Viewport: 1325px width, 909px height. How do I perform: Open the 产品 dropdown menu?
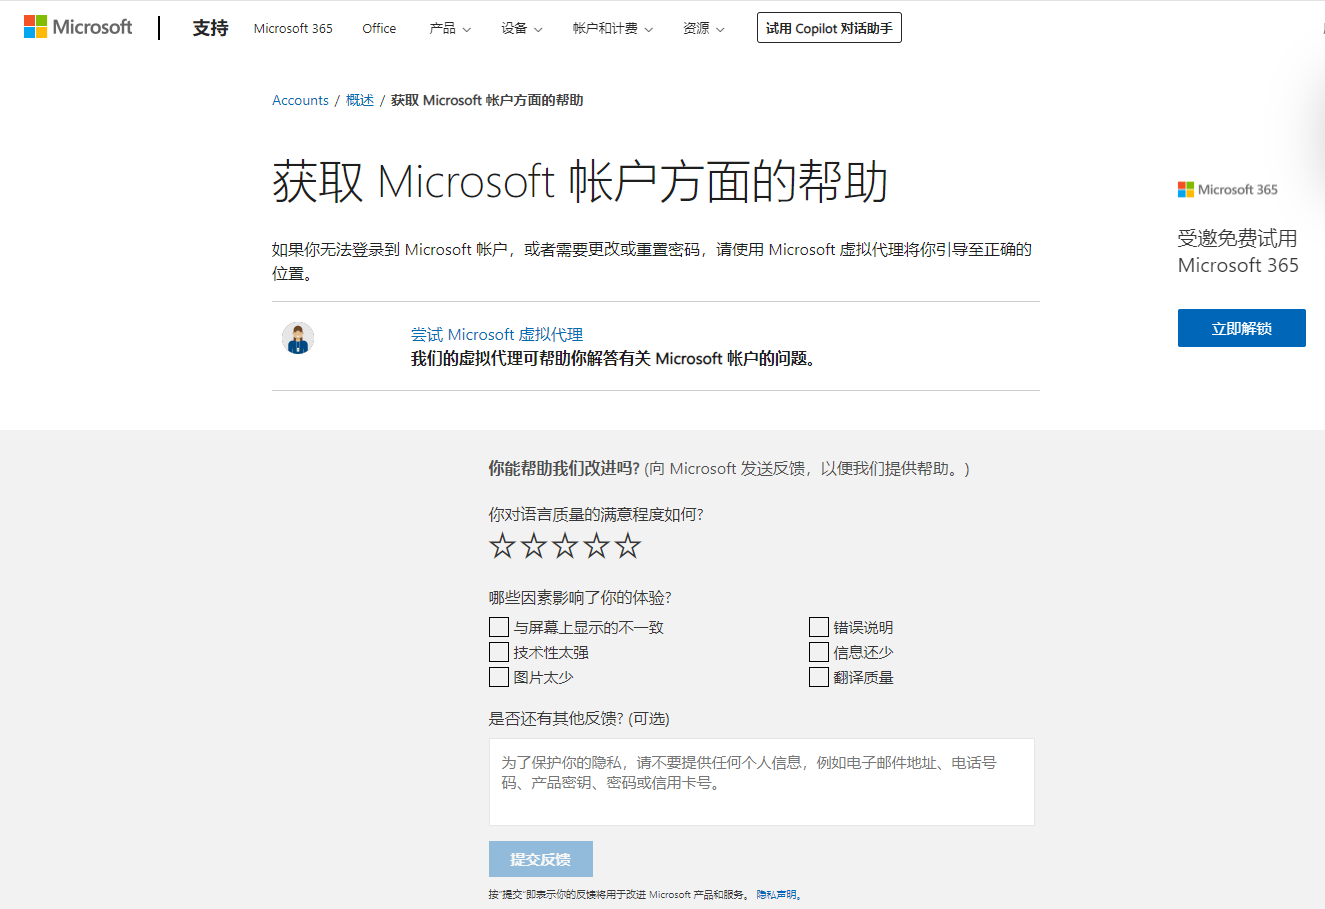coord(449,28)
